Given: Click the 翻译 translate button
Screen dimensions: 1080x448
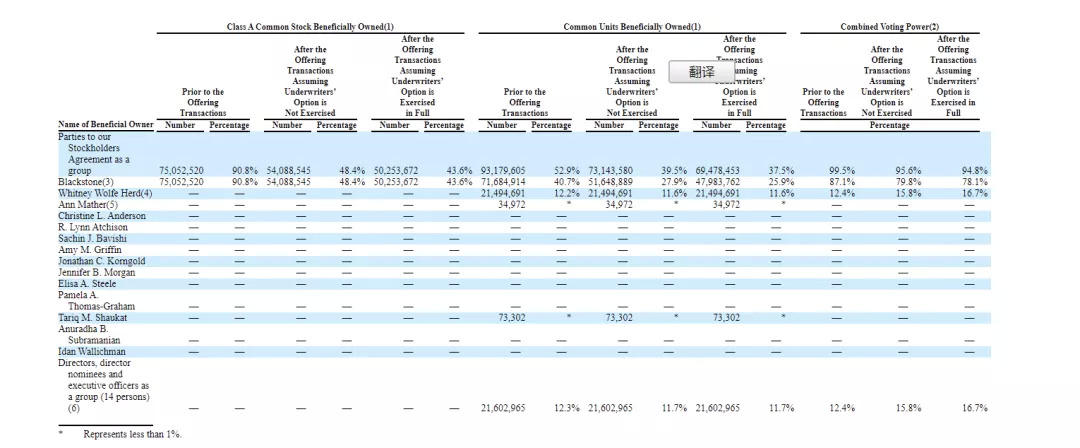Looking at the screenshot, I should pos(702,73).
